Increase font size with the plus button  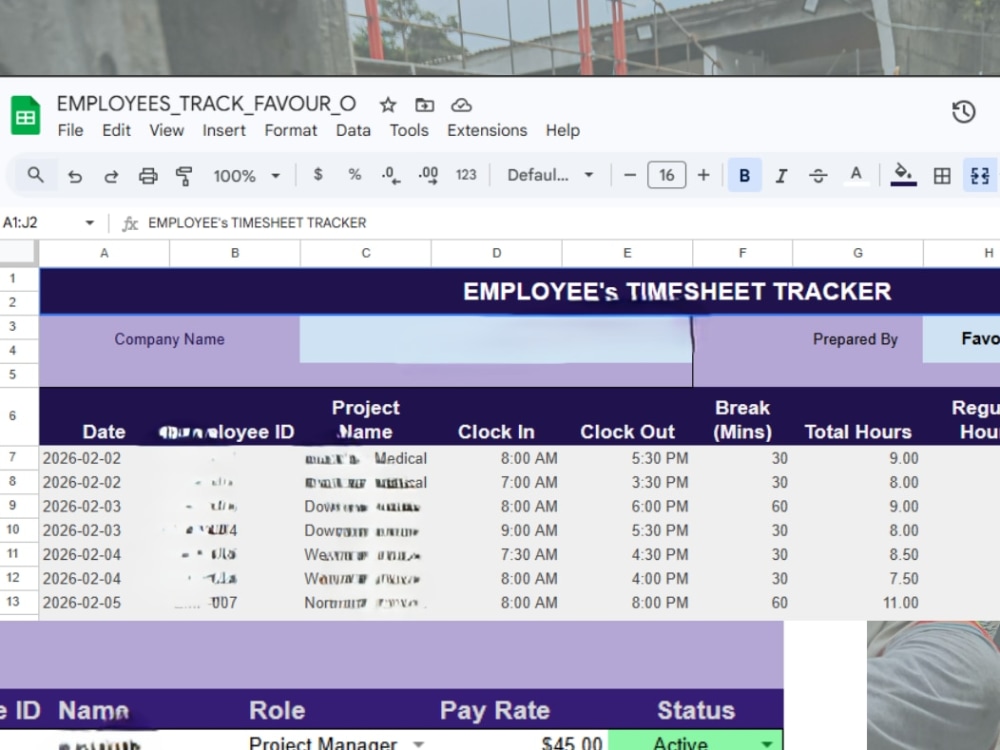tap(703, 175)
